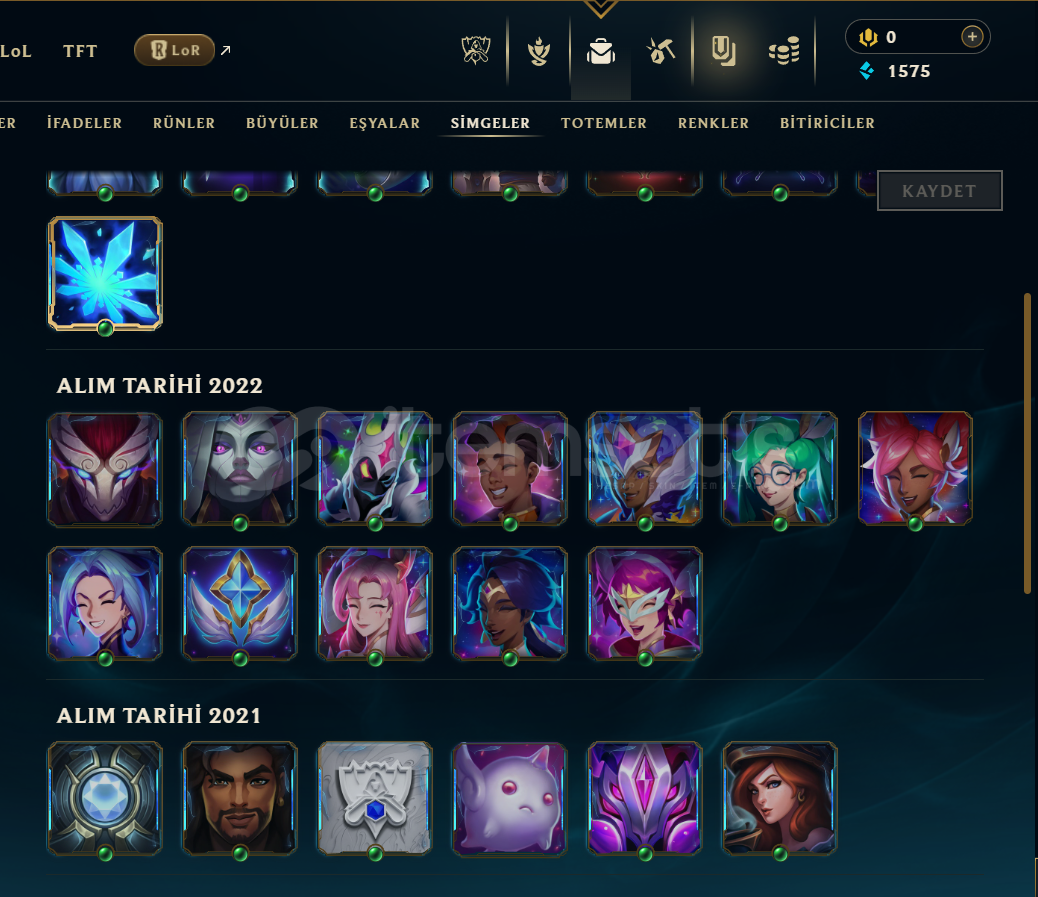
Task: Launch LoR via the arrow icon
Action: 226,50
